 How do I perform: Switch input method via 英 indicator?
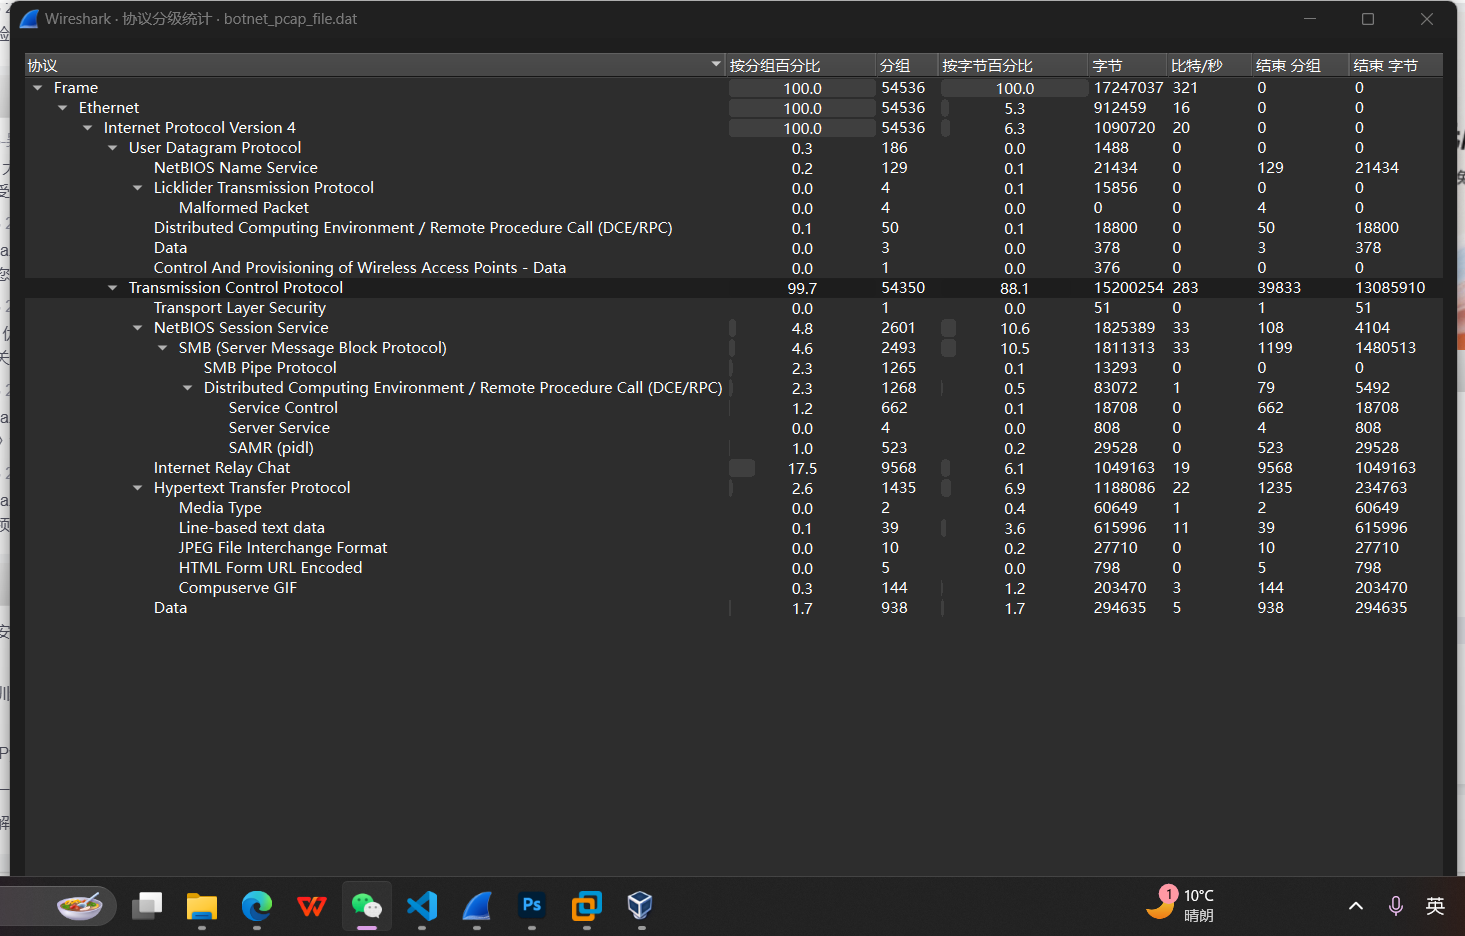[x=1435, y=906]
